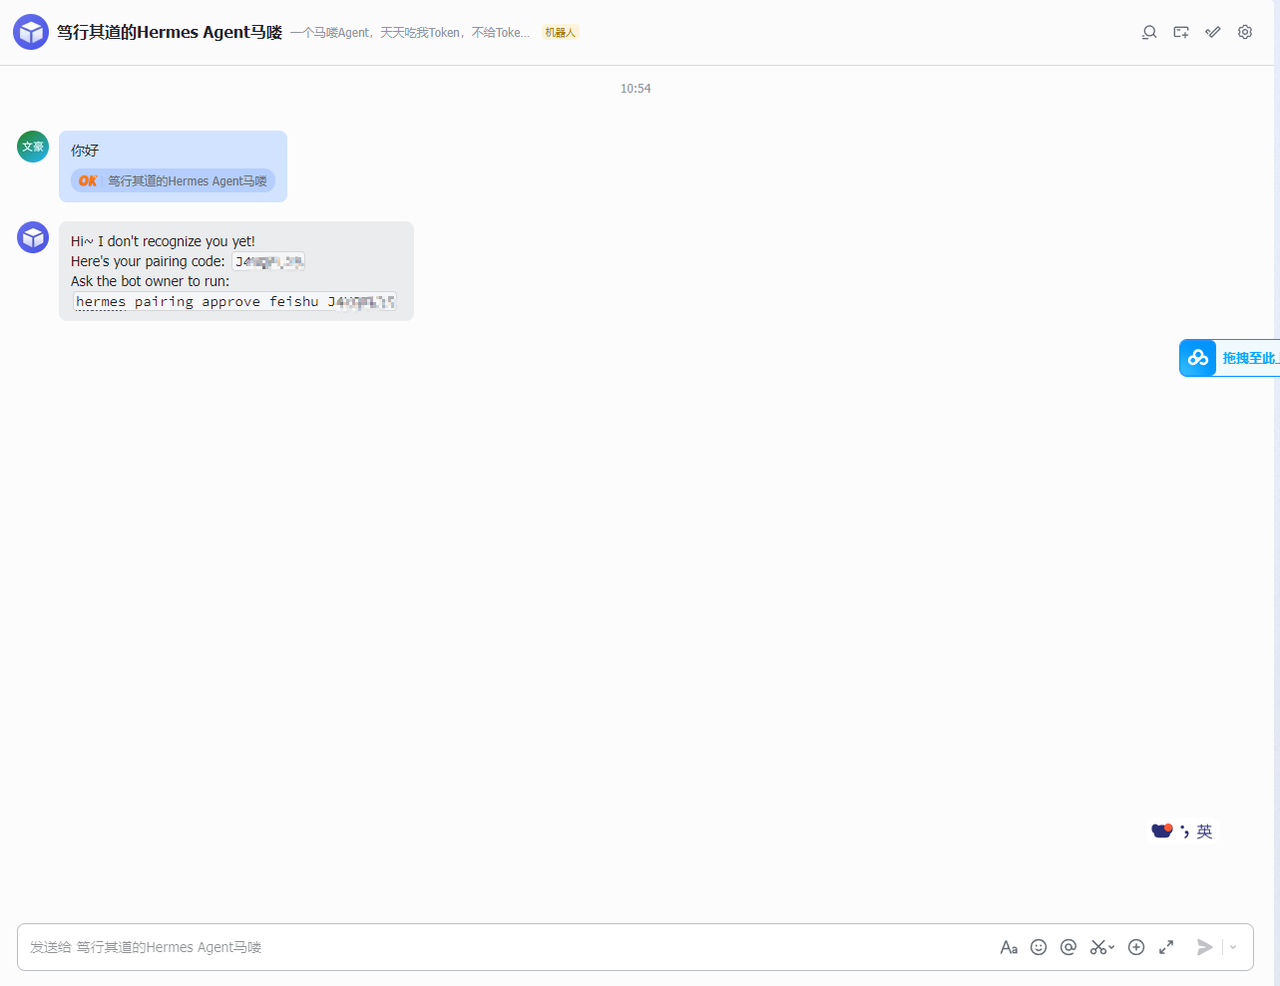The height and width of the screenshot is (986, 1280).
Task: Click the hermes pairing approve feishu command
Action: pyautogui.click(x=235, y=302)
